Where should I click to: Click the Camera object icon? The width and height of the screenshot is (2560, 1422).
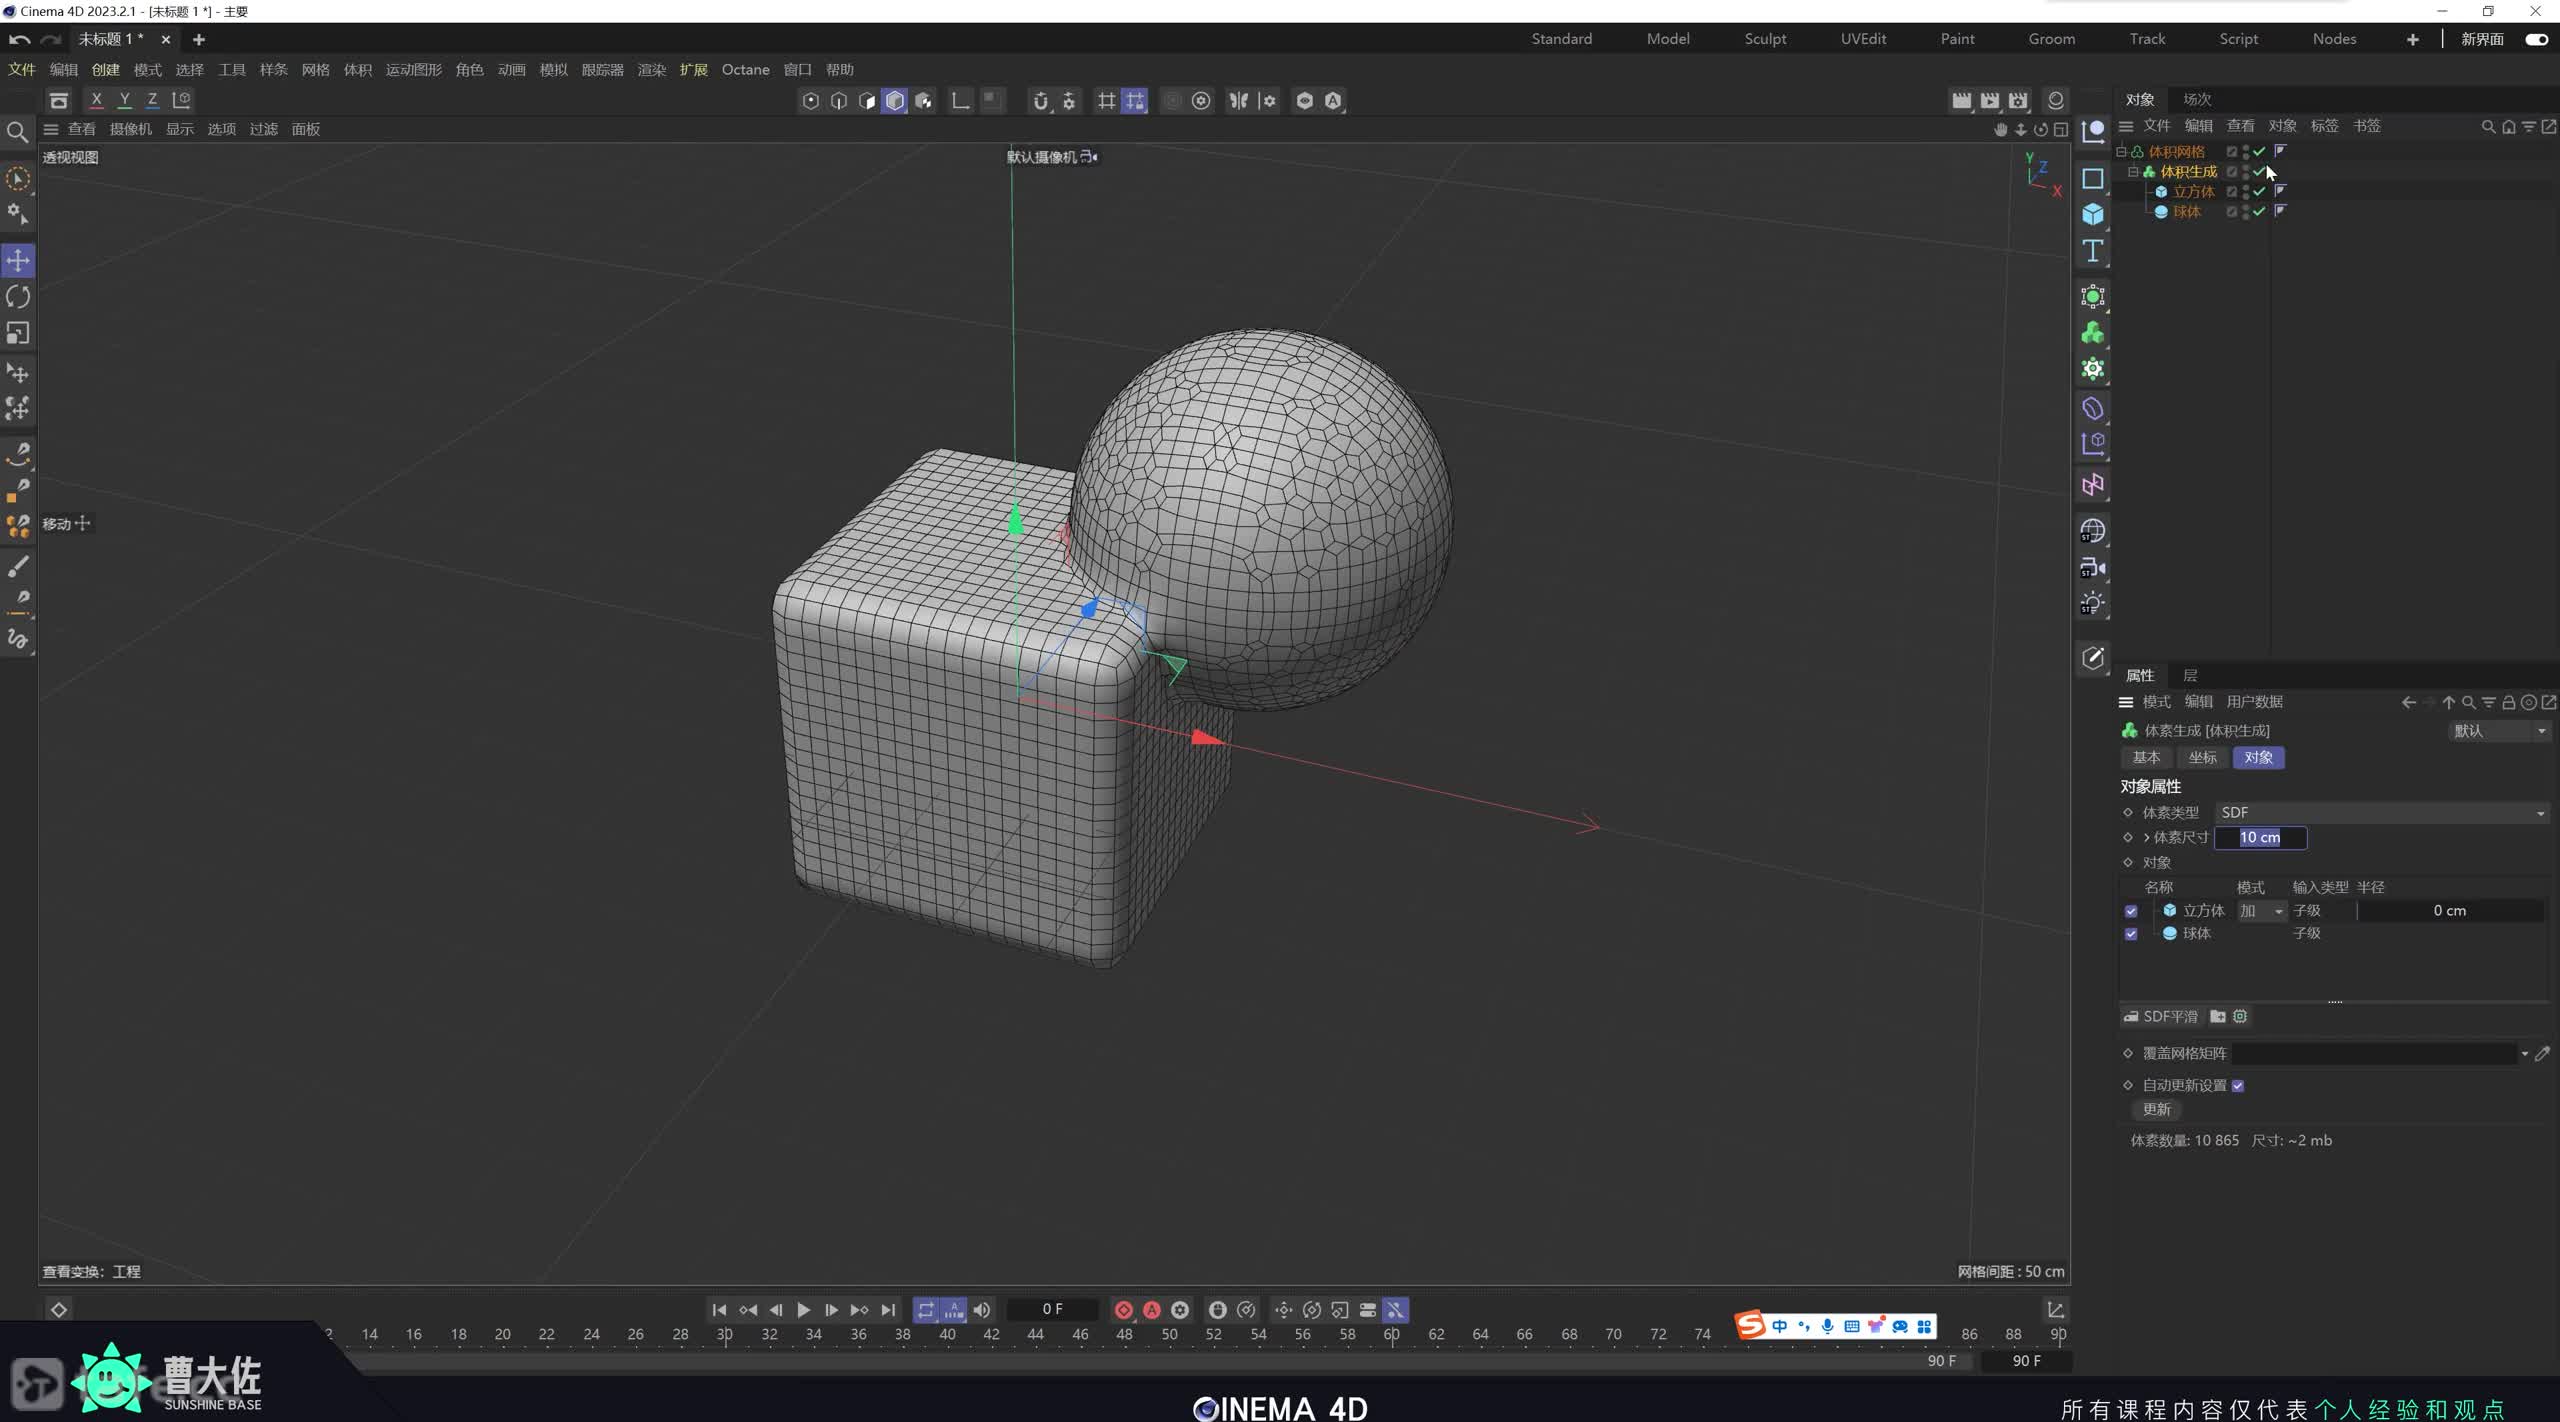(2093, 568)
